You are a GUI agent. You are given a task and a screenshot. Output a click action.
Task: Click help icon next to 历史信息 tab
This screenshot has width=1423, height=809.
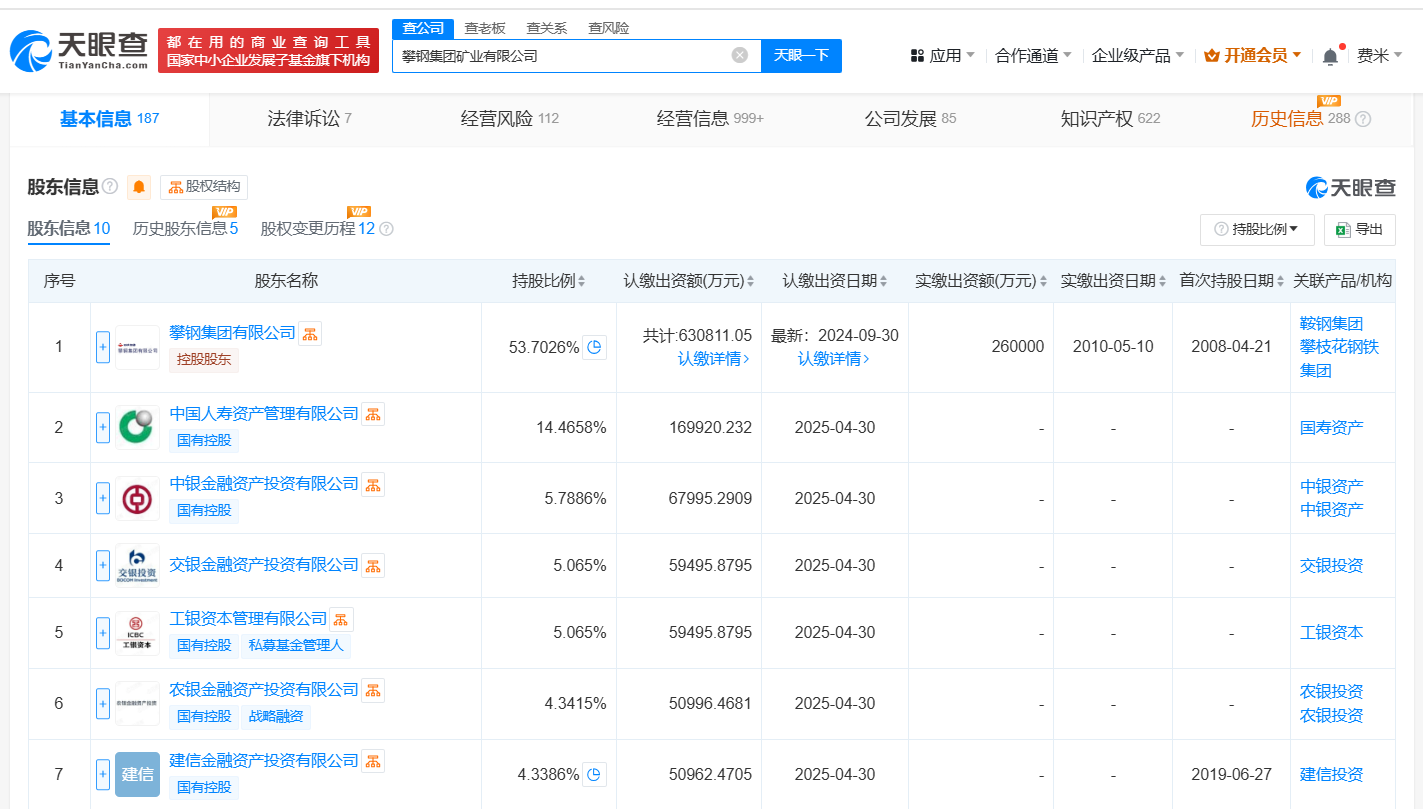(x=1362, y=119)
